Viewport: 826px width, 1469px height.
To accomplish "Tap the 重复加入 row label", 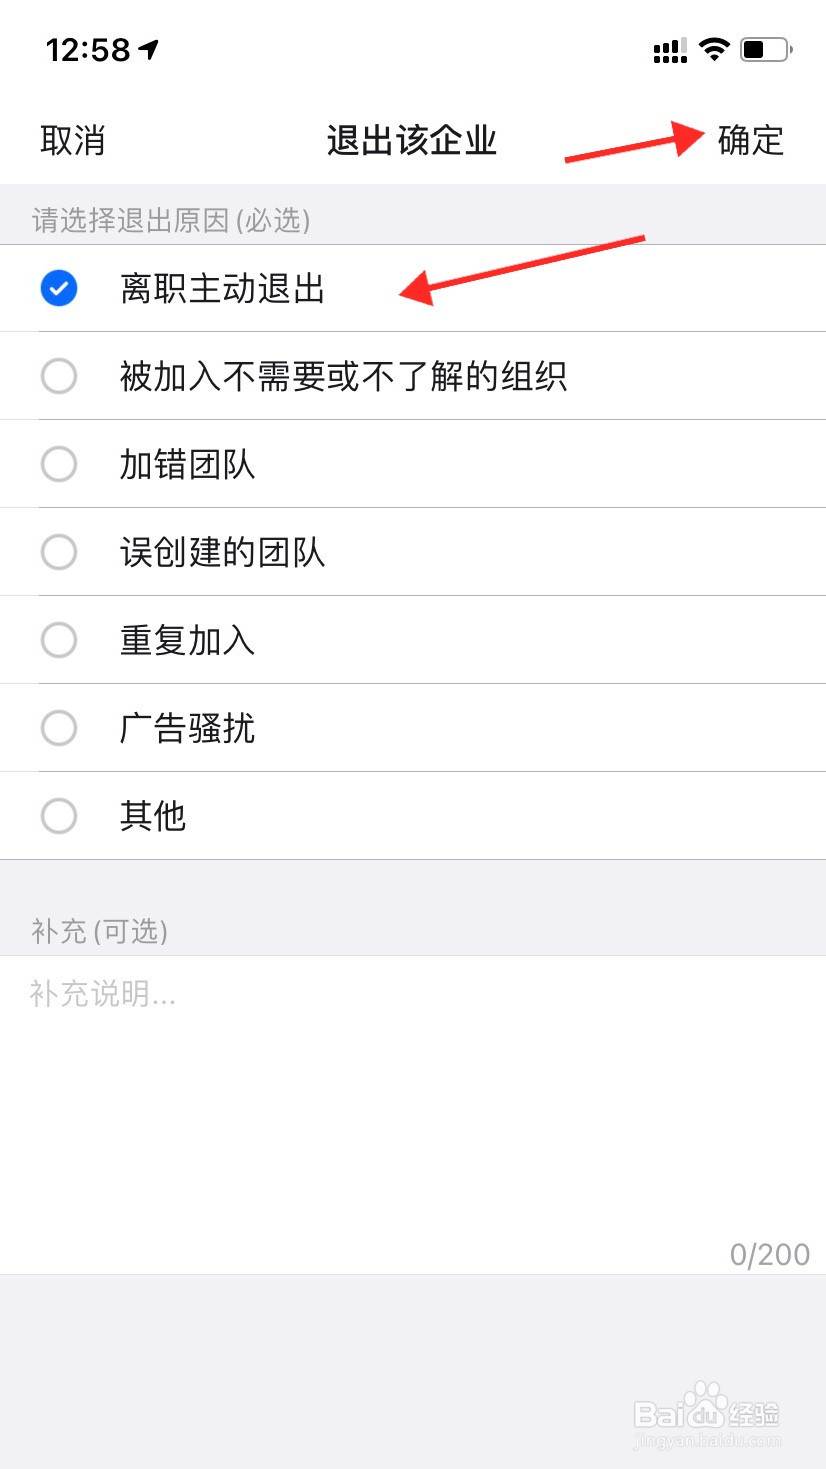I will tap(188, 640).
